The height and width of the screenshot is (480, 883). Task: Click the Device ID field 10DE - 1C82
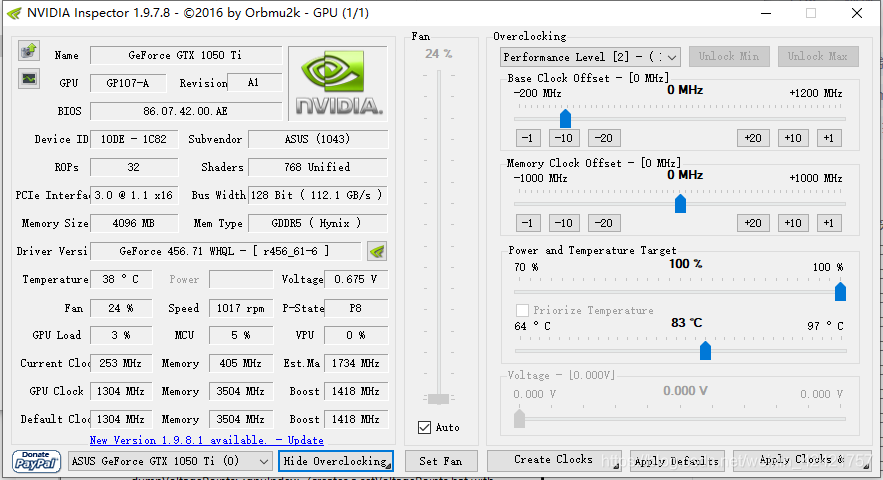[x=134, y=139]
